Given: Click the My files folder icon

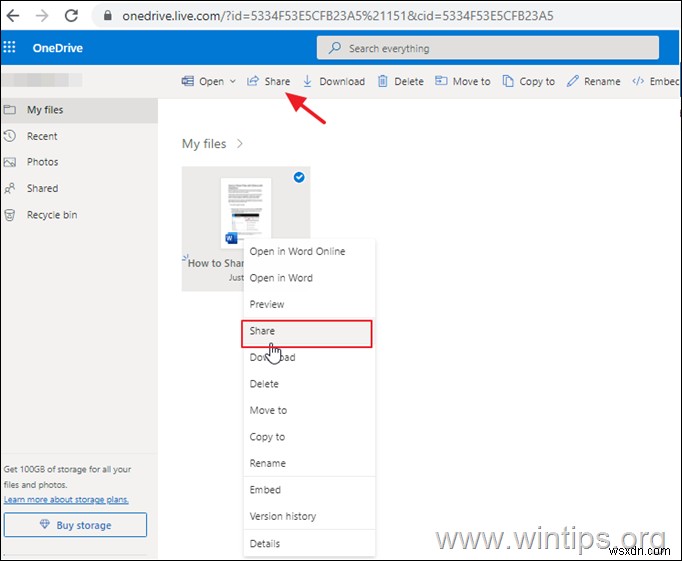Looking at the screenshot, I should pyautogui.click(x=10, y=109).
